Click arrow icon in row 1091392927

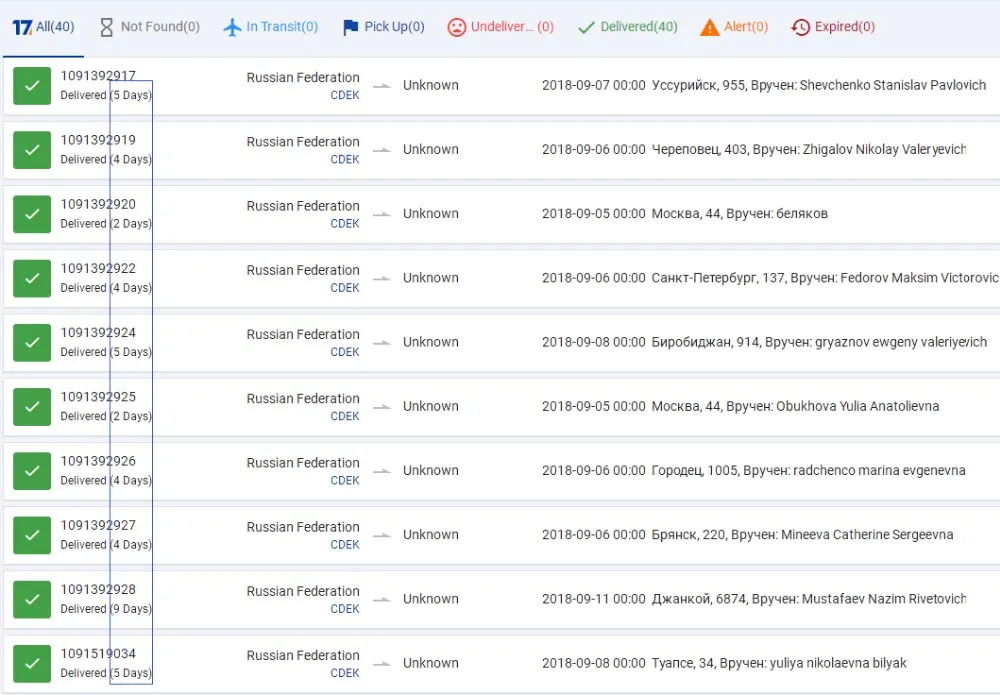click(x=382, y=535)
